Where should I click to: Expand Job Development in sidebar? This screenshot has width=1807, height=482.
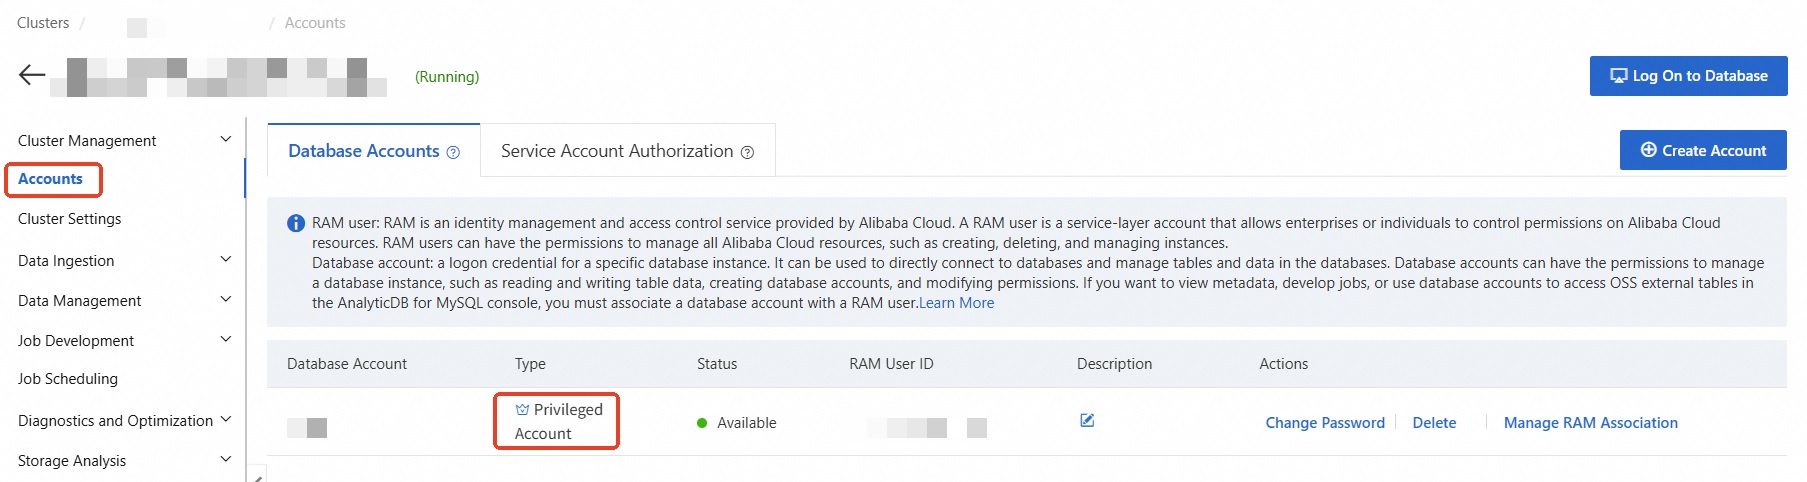[x=226, y=340]
